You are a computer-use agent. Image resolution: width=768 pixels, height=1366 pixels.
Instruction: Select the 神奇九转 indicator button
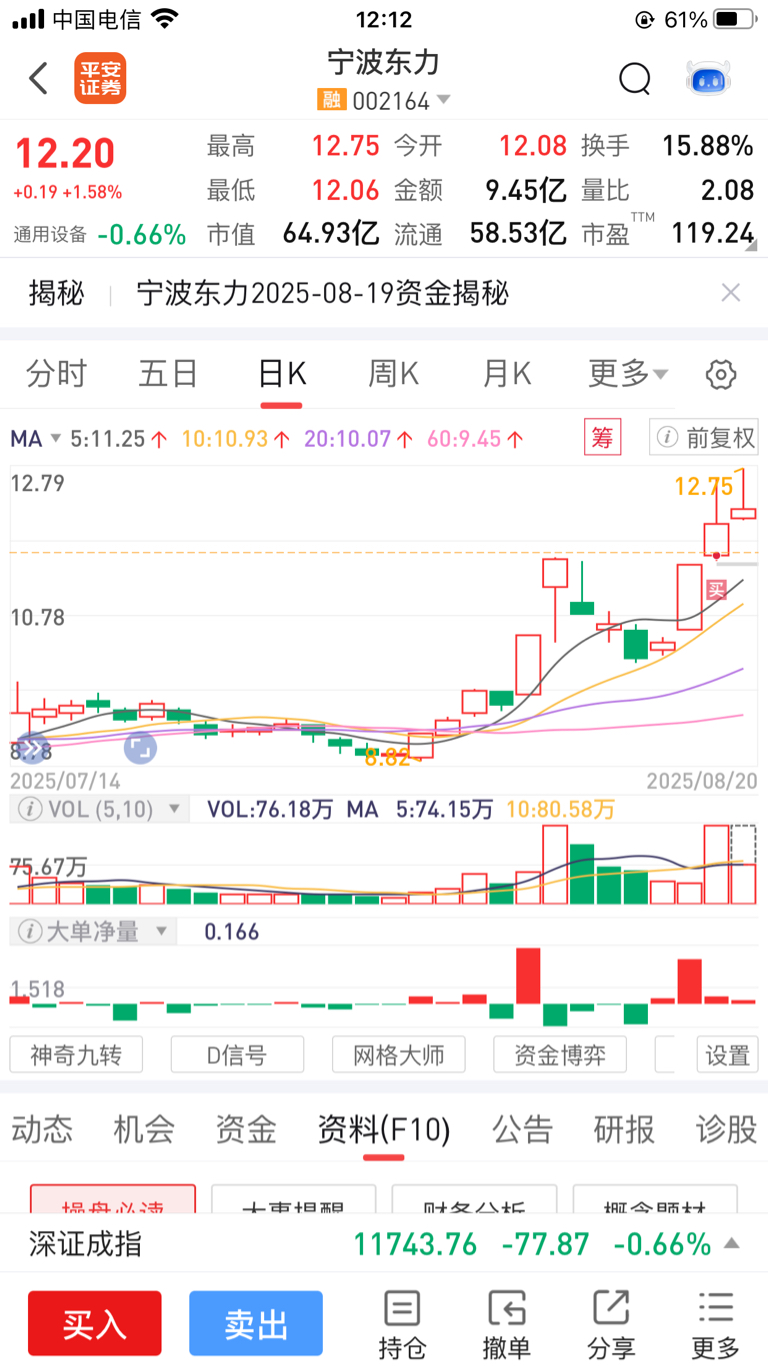point(76,1054)
